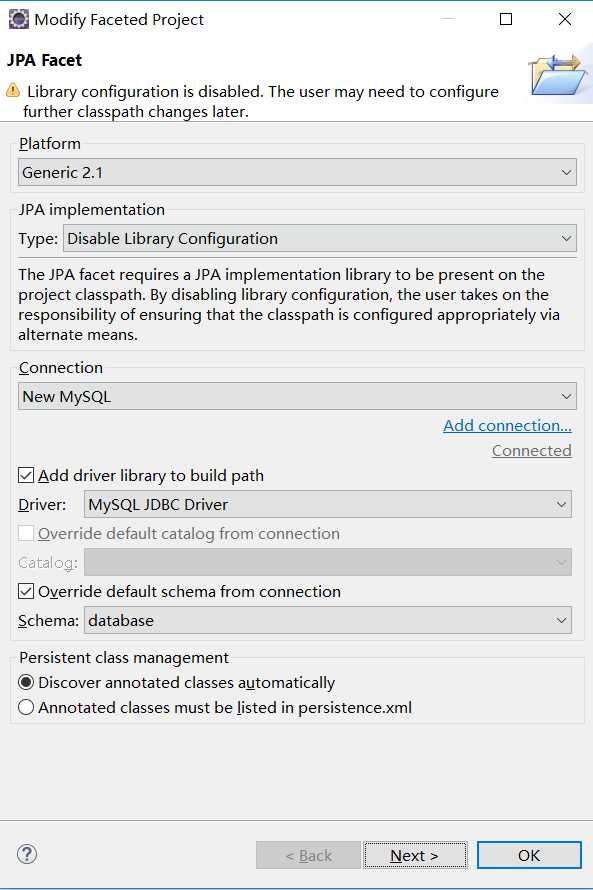Toggle Override default schema from connection
This screenshot has width=593, height=890.
click(26, 591)
